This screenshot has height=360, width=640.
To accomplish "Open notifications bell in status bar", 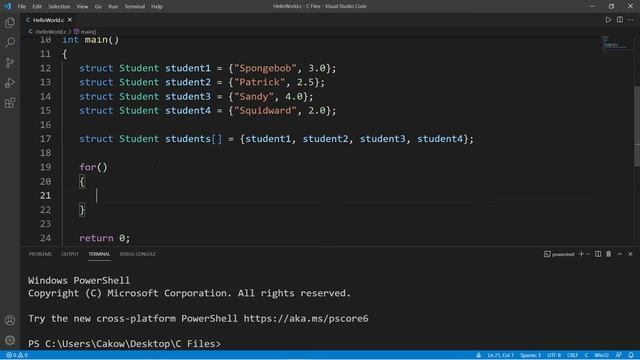I will pos(631,355).
